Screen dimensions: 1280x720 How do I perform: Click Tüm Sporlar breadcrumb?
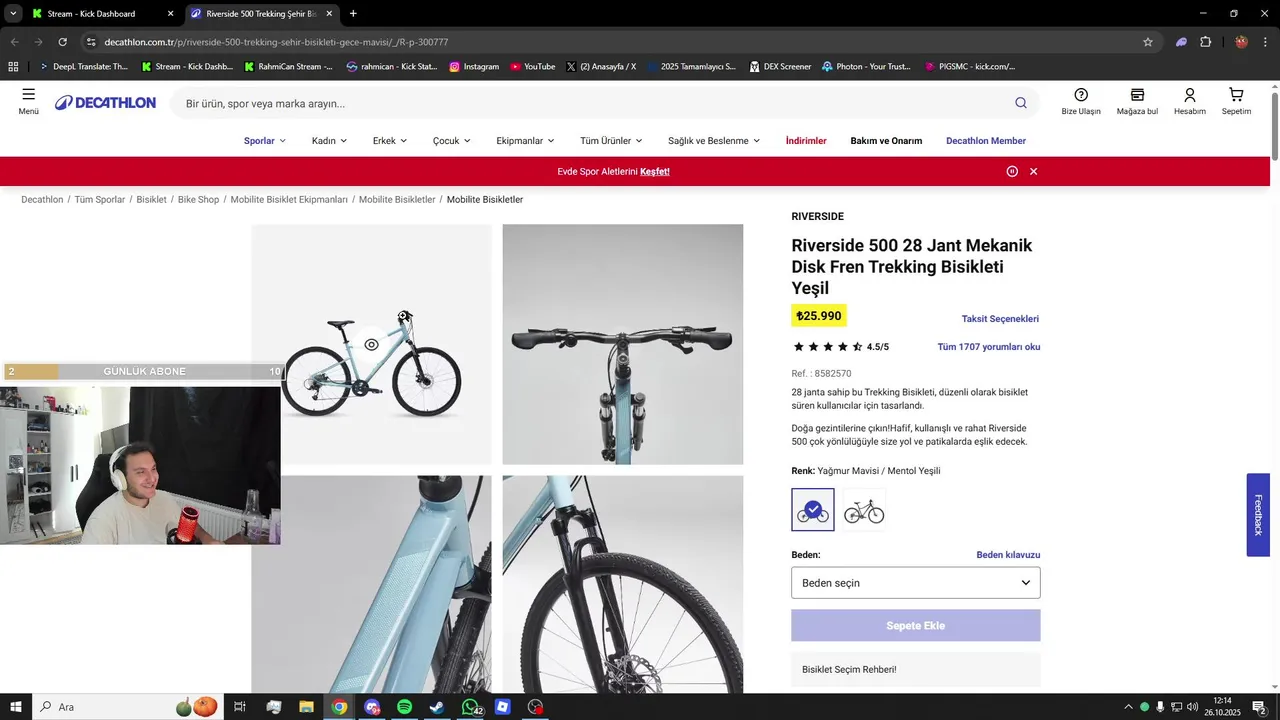[x=100, y=200]
